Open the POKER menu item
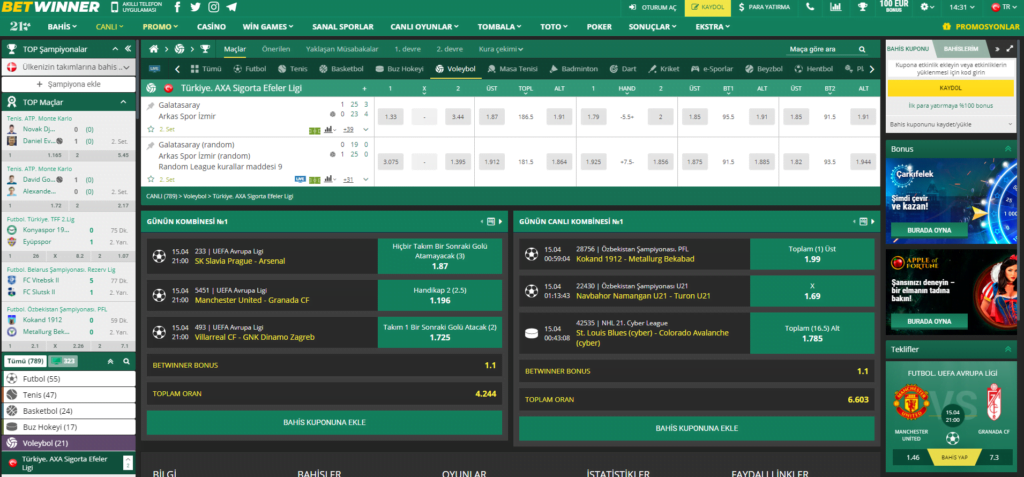The image size is (1024, 477). 599,27
